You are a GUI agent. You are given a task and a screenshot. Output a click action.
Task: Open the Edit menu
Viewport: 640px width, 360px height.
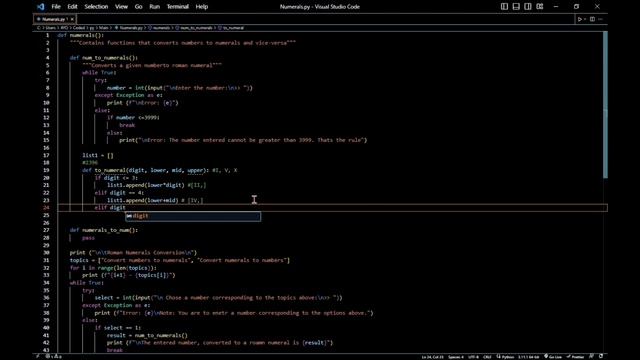pos(72,7)
